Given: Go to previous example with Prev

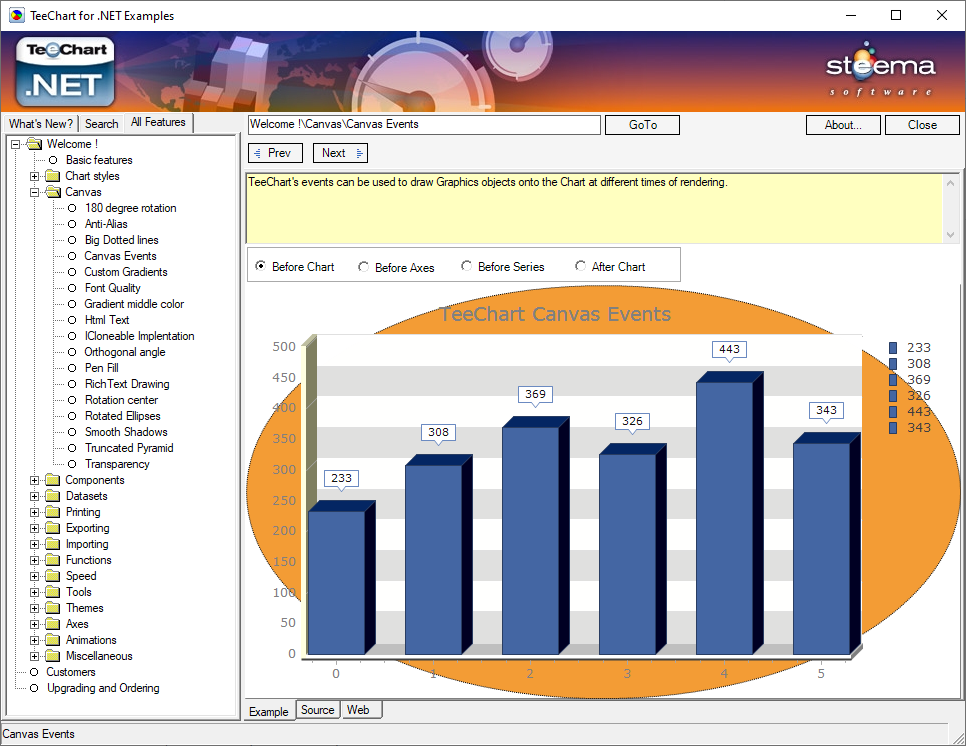Looking at the screenshot, I should pyautogui.click(x=275, y=153).
